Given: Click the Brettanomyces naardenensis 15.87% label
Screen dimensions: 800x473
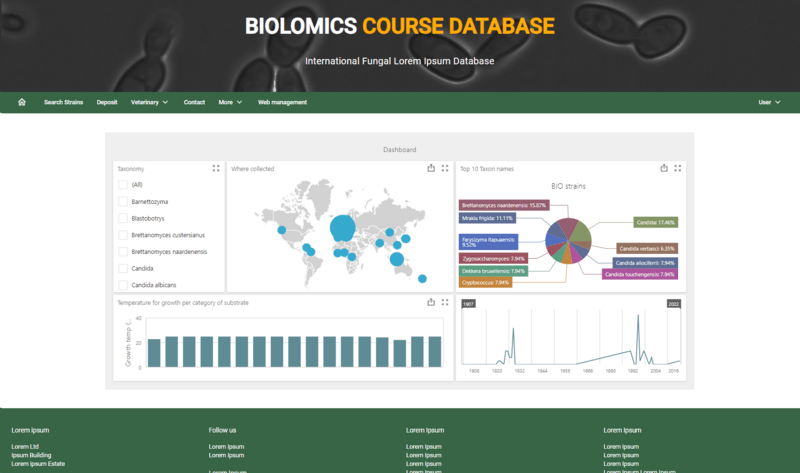Looking at the screenshot, I should 504,205.
